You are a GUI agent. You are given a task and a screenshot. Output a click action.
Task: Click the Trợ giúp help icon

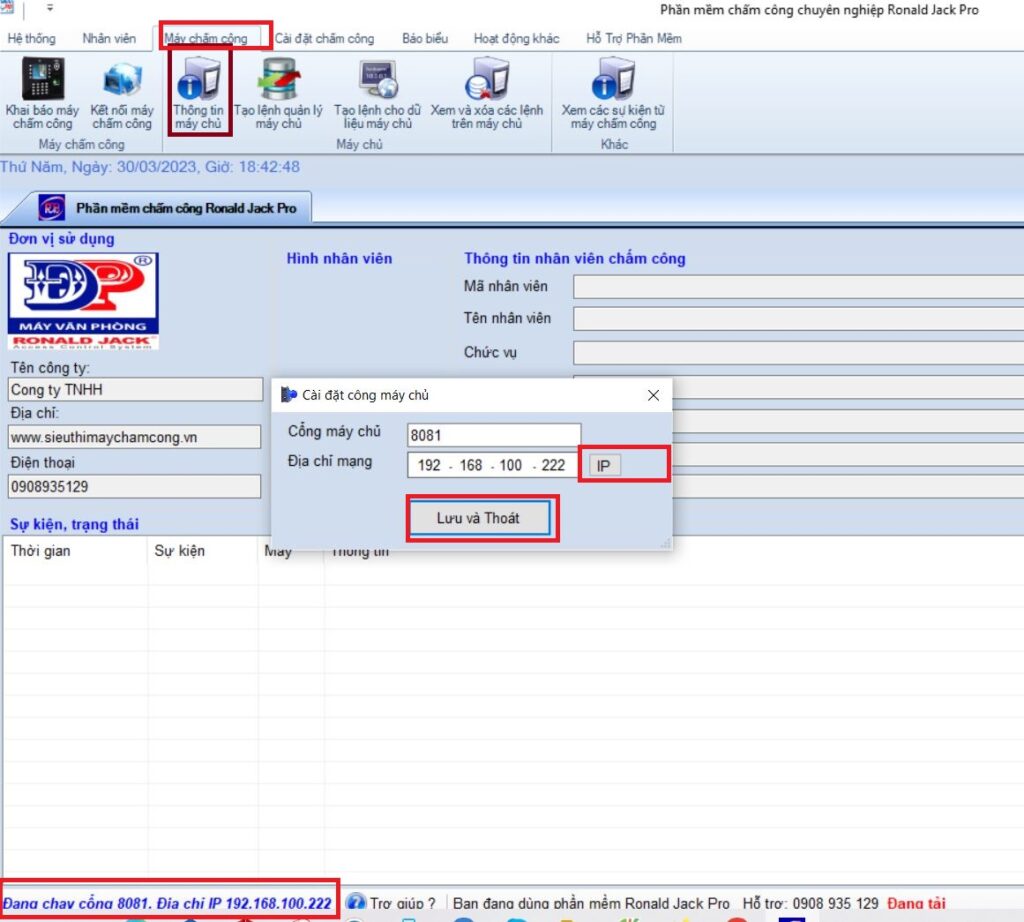(x=356, y=902)
